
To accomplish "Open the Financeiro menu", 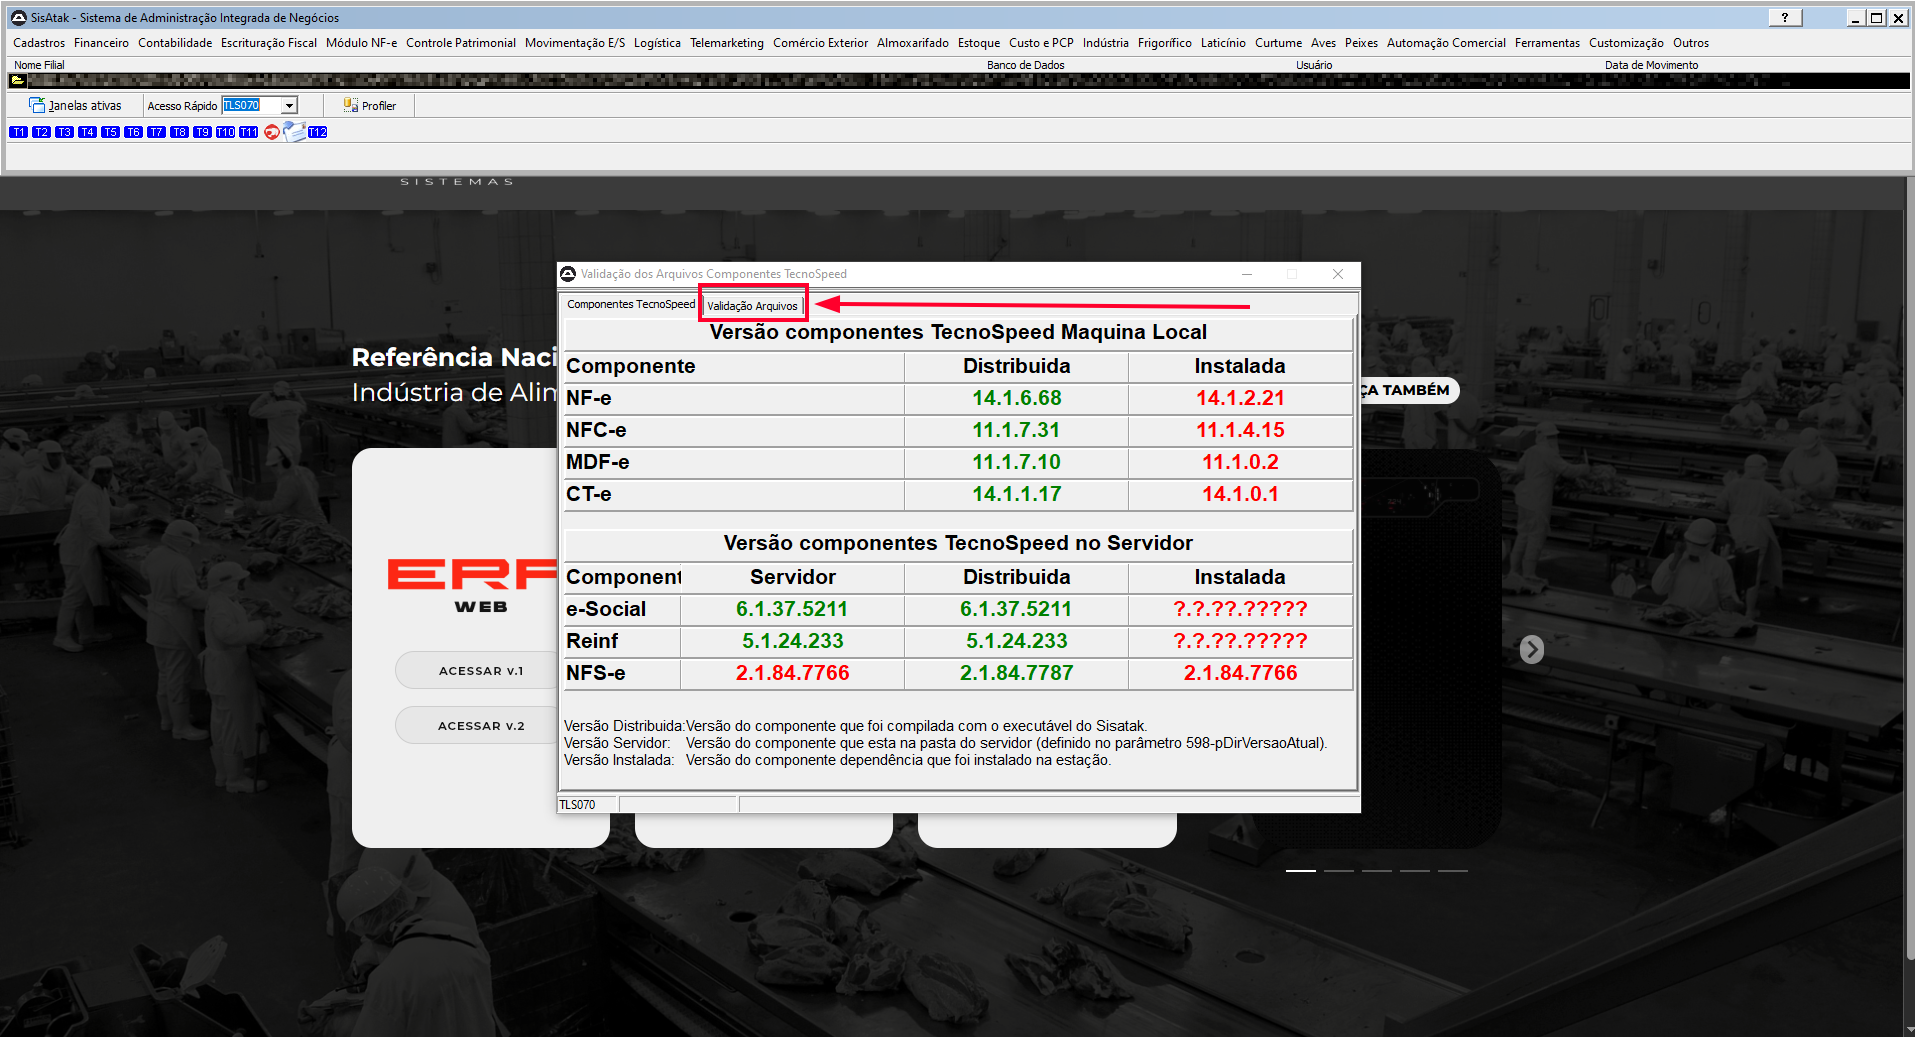I will [x=101, y=43].
